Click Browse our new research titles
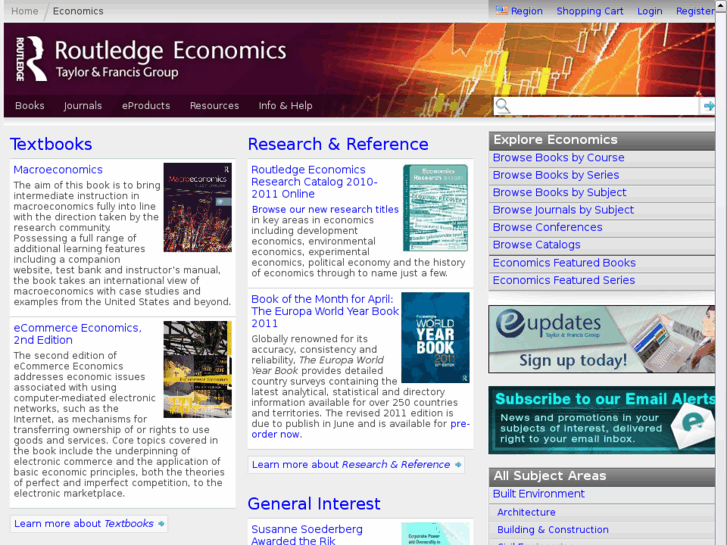Image resolution: width=727 pixels, height=545 pixels. coord(325,209)
